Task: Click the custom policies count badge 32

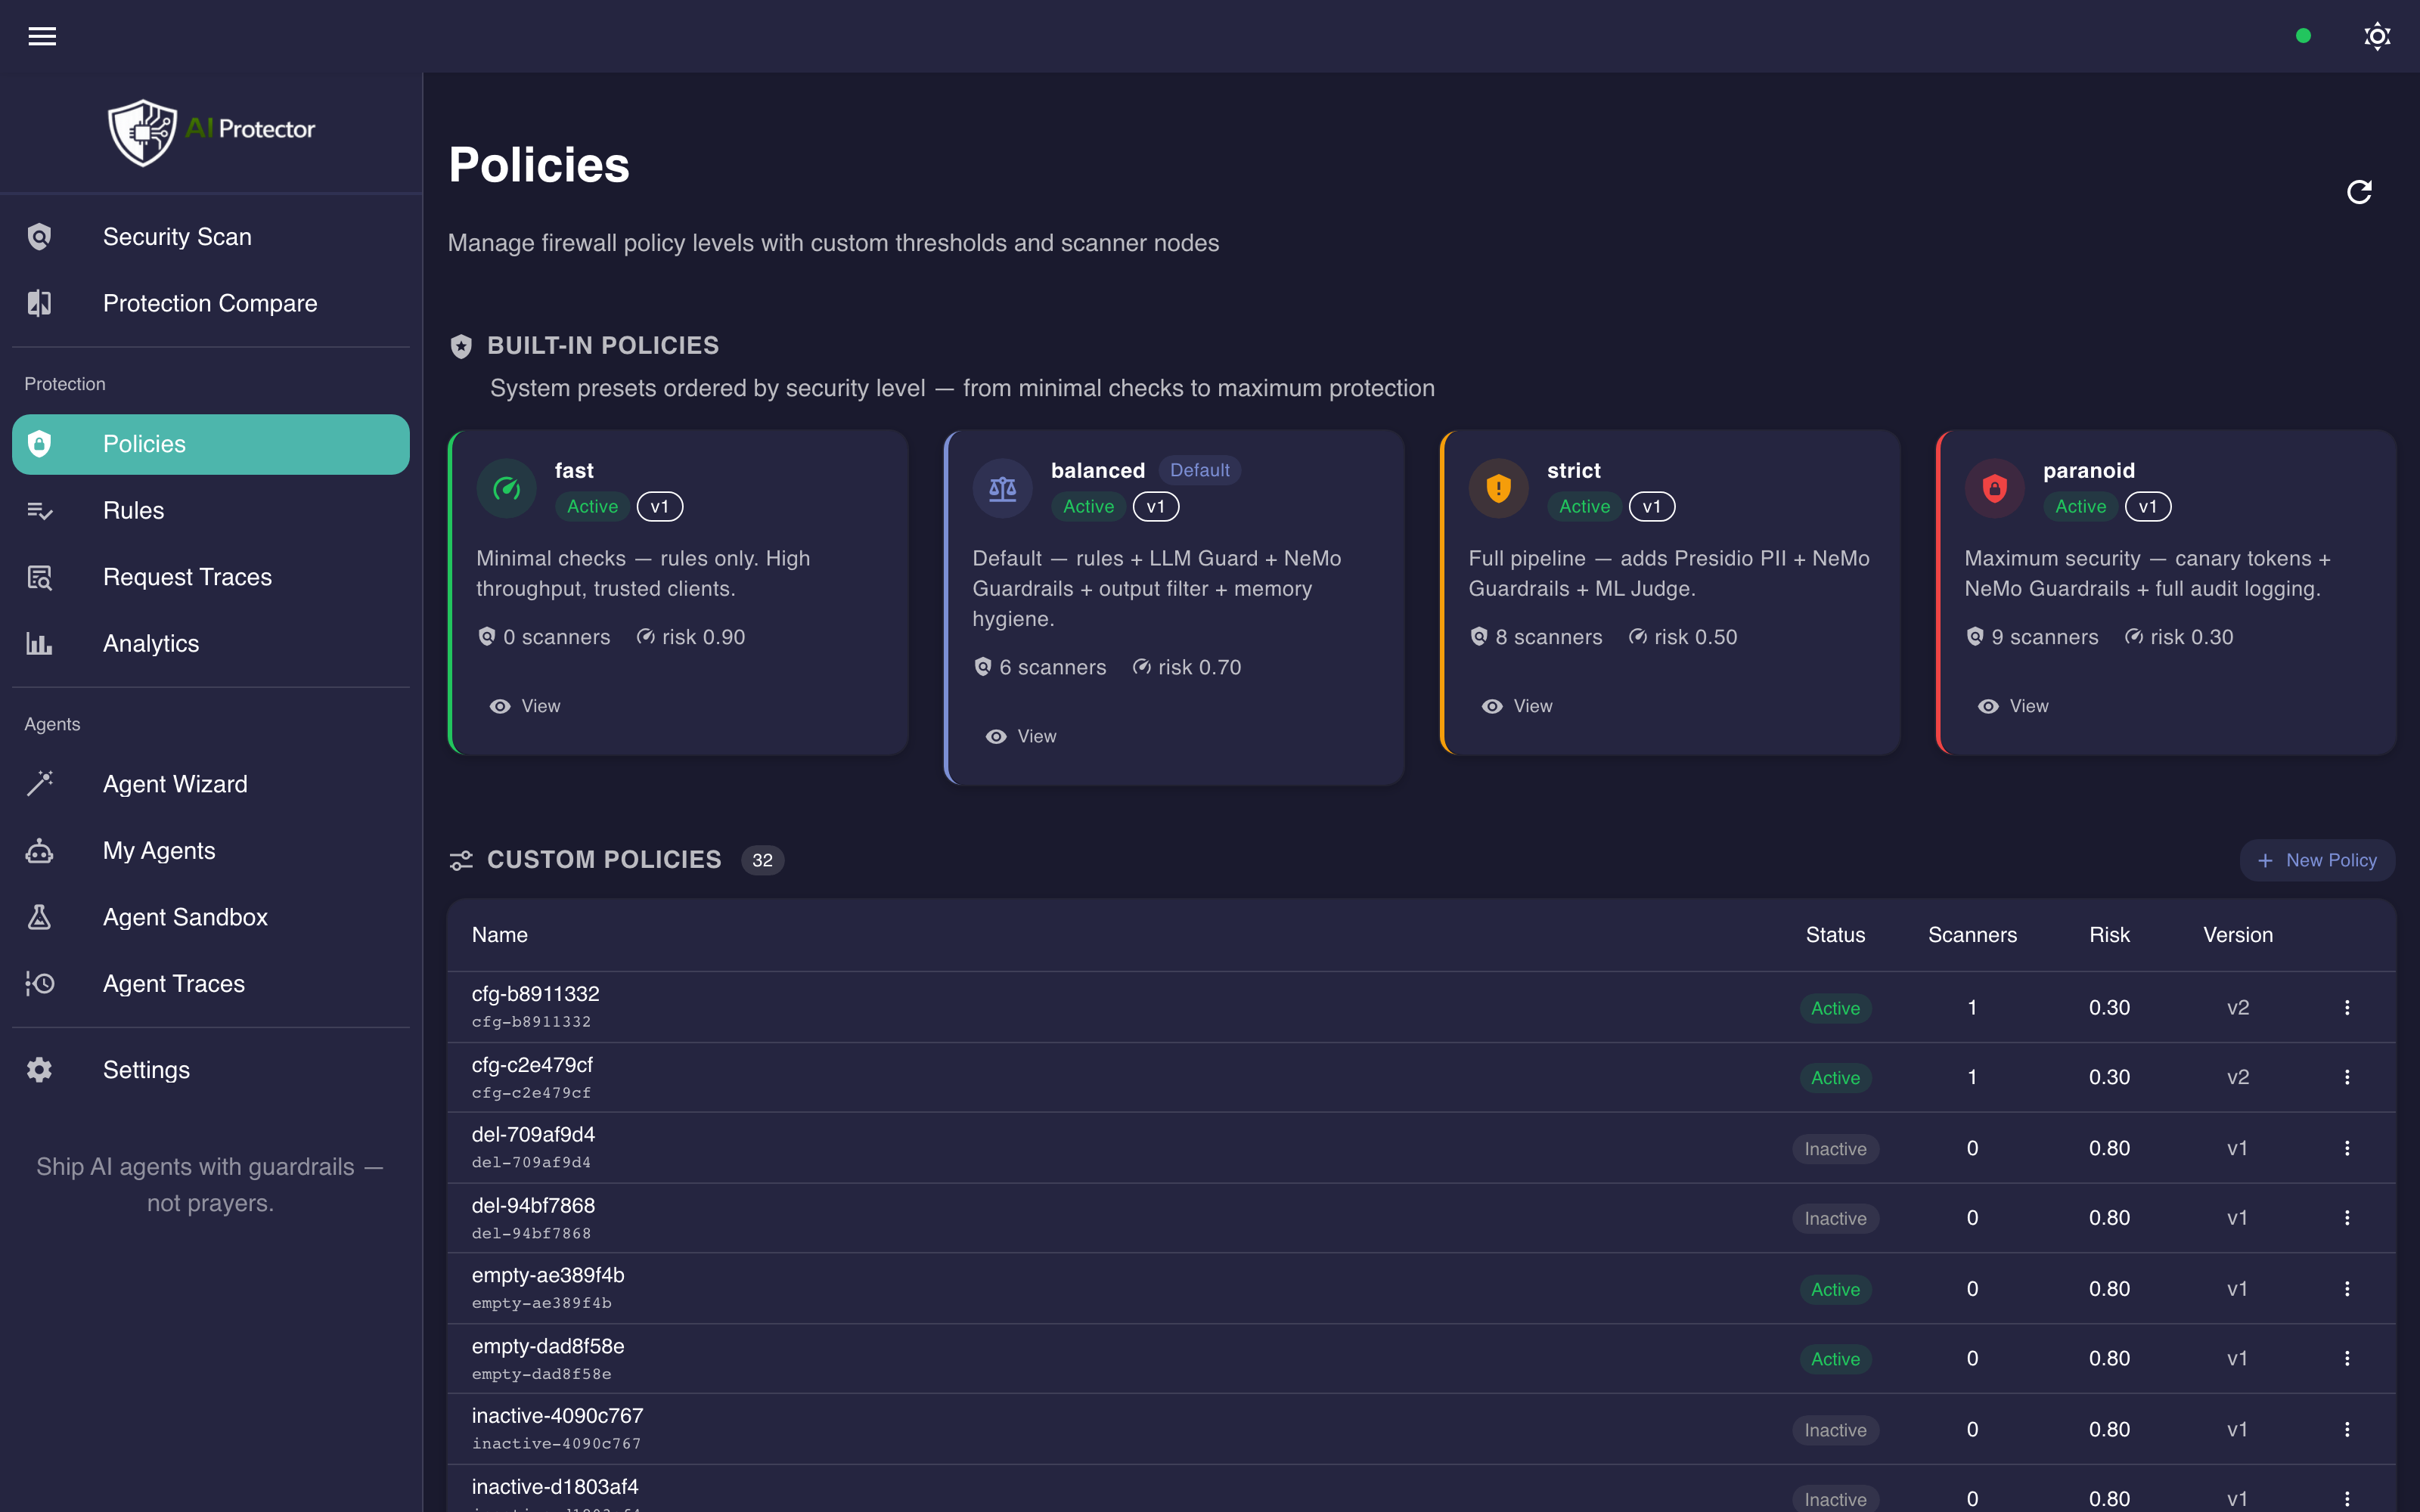Action: 762,860
